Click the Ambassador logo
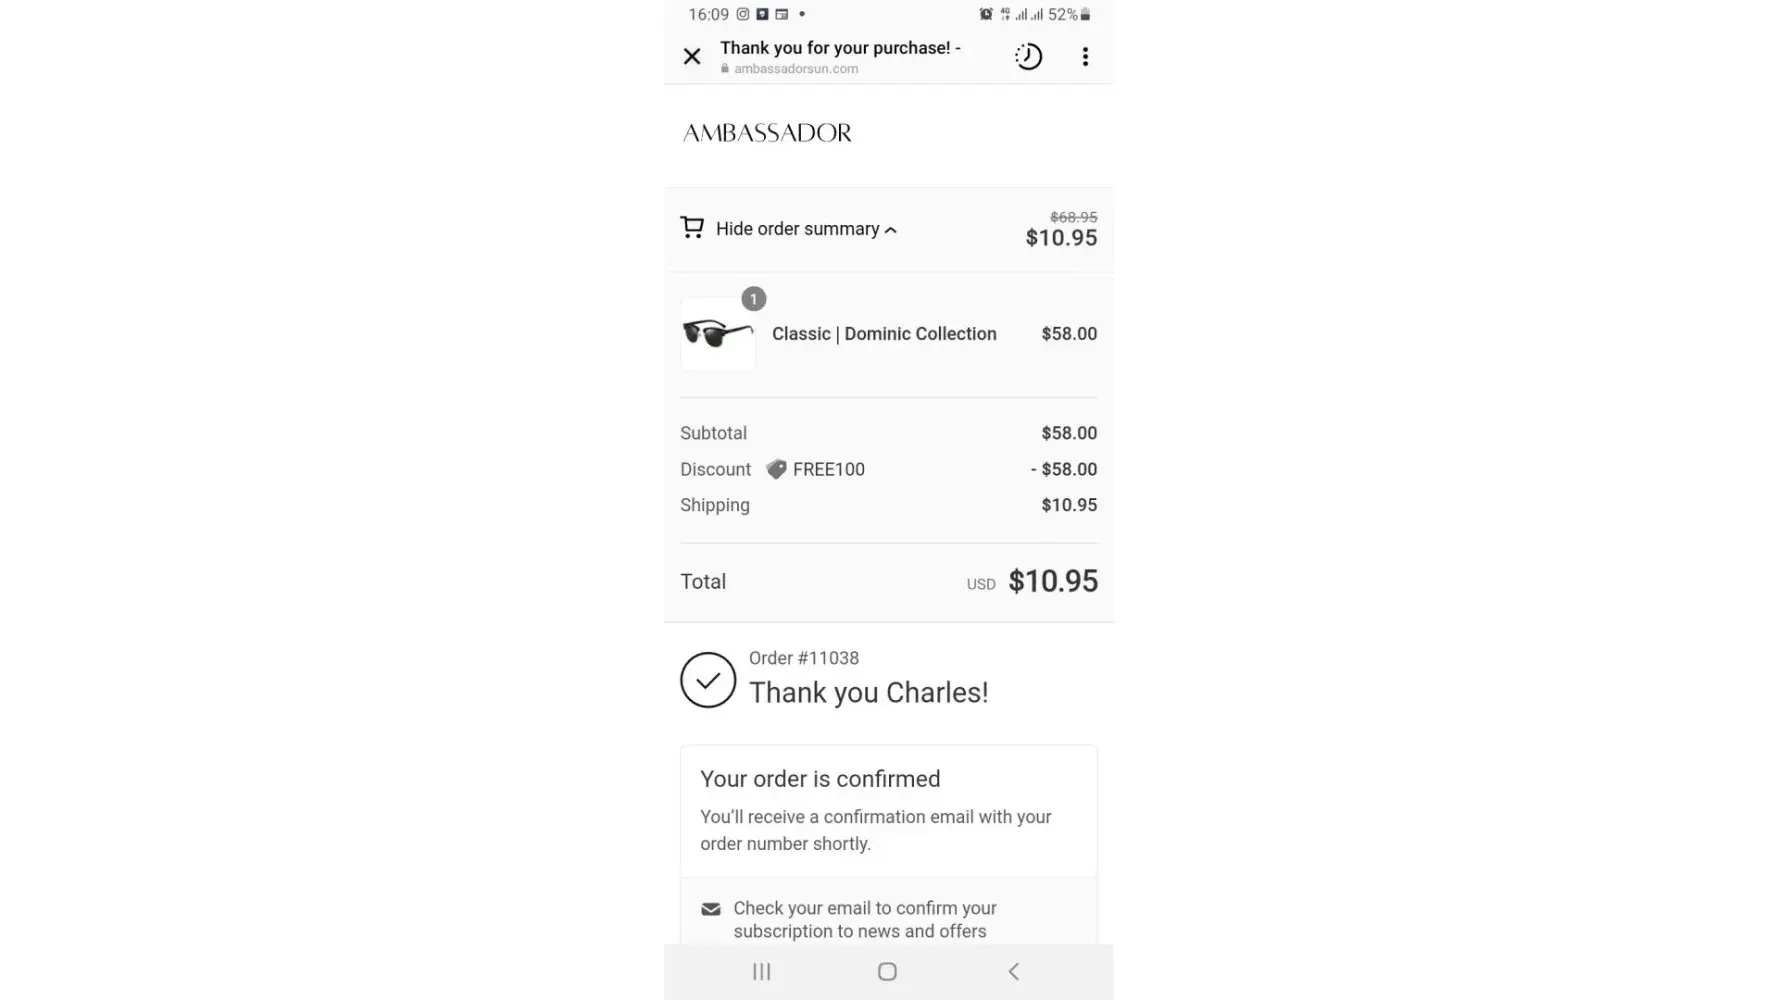1778x1000 pixels. pos(767,133)
